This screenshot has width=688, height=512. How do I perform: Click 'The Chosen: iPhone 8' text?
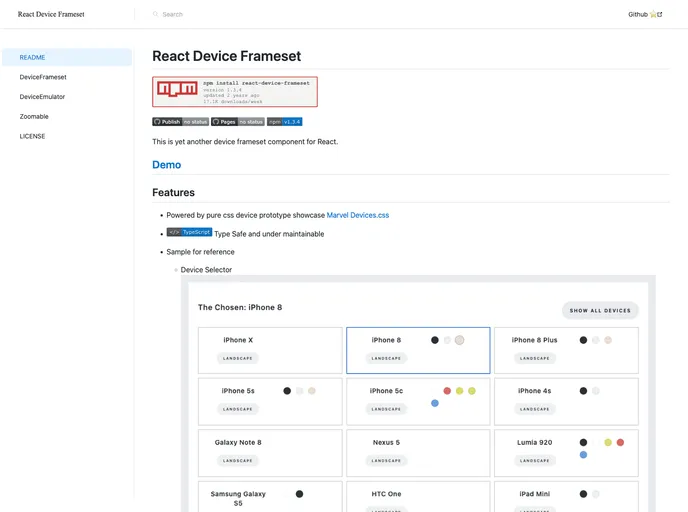pyautogui.click(x=240, y=307)
